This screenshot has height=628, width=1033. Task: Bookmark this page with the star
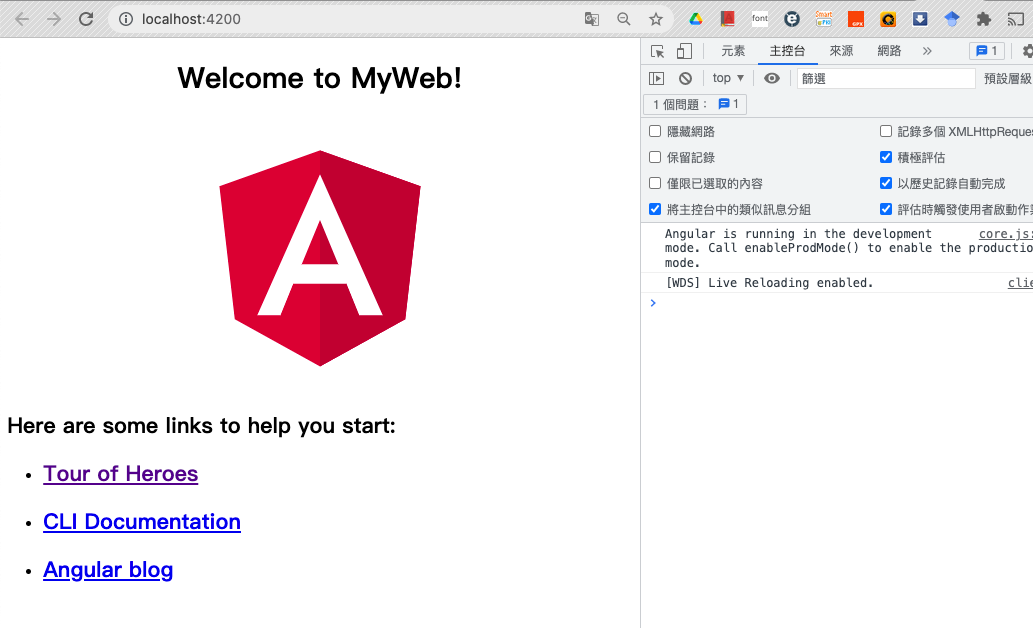point(656,19)
